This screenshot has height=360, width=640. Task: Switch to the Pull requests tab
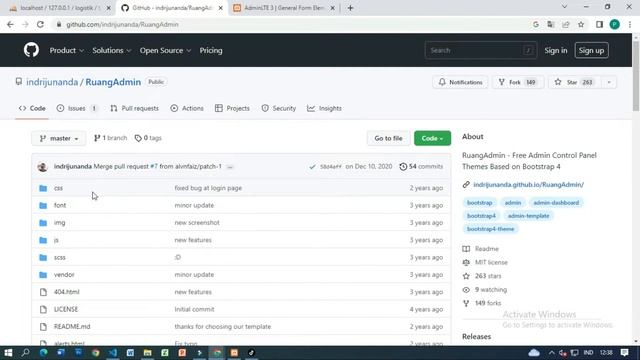(134, 109)
